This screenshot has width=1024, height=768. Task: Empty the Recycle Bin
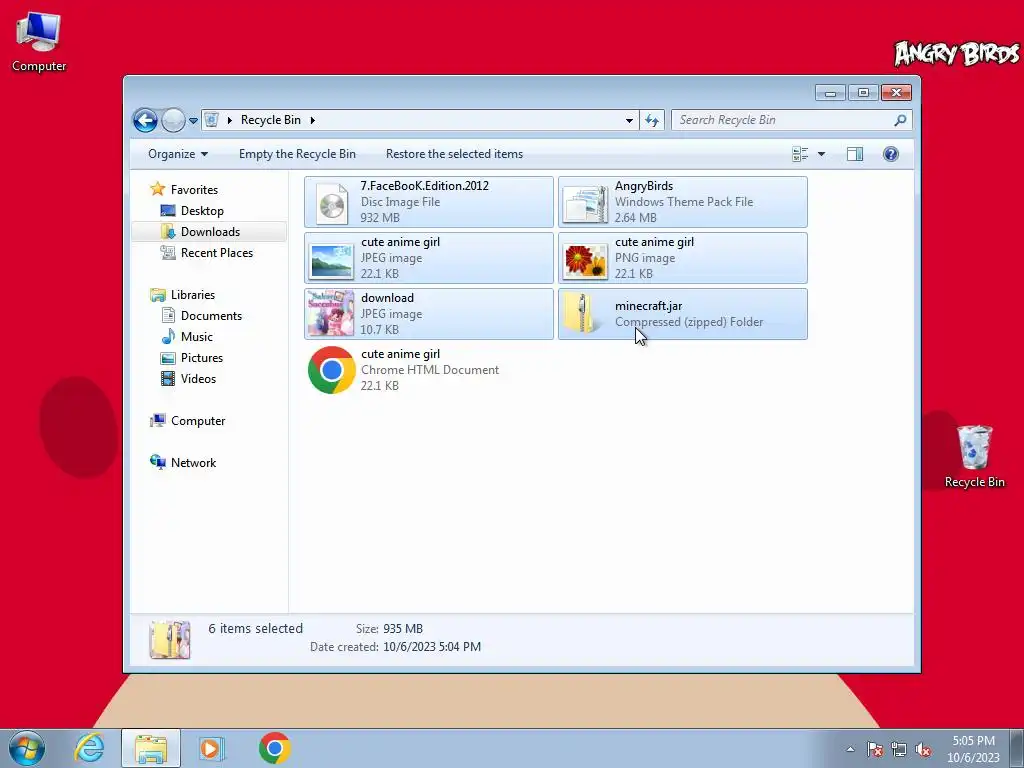[297, 154]
